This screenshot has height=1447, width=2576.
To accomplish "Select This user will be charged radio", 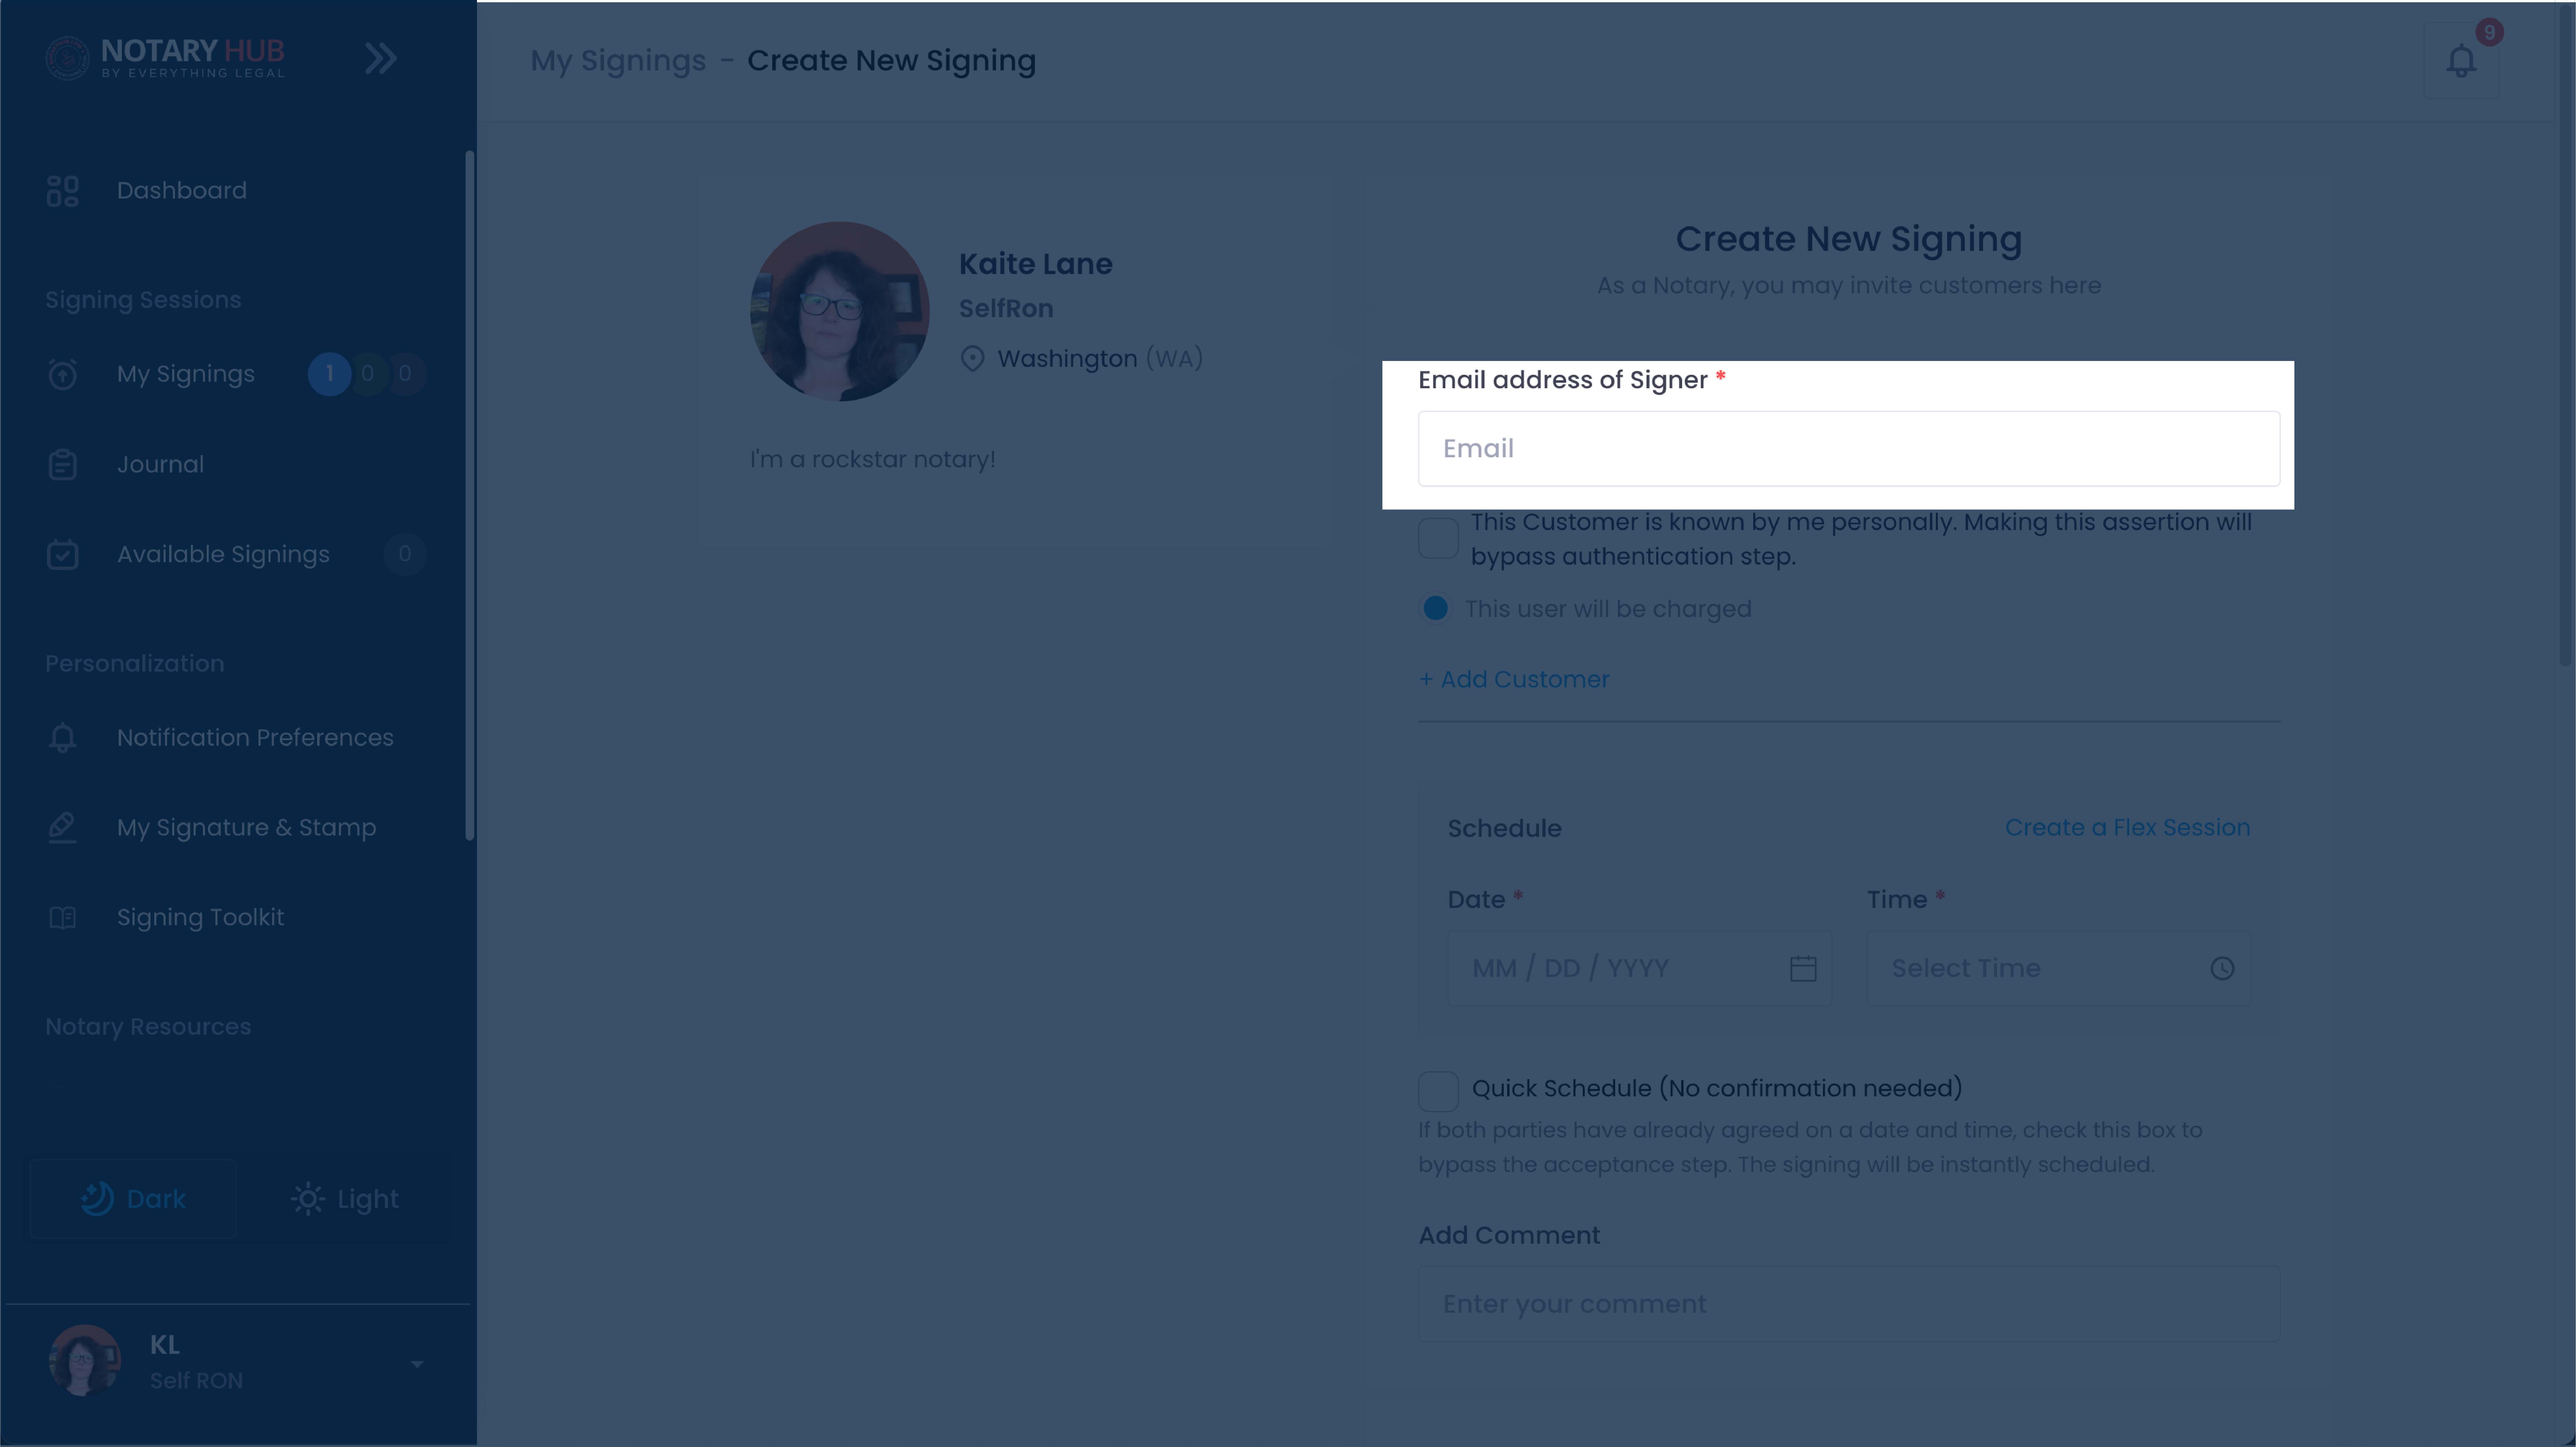I will (x=1435, y=608).
